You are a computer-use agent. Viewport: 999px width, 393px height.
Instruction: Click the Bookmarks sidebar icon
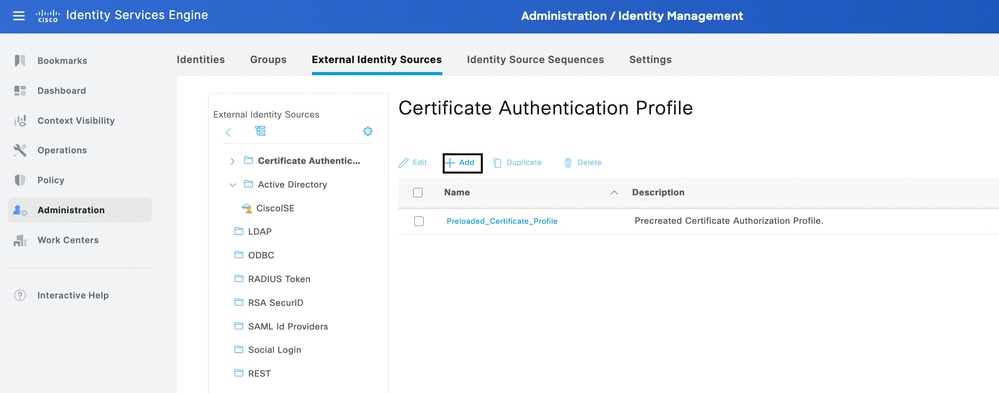pyautogui.click(x=20, y=61)
